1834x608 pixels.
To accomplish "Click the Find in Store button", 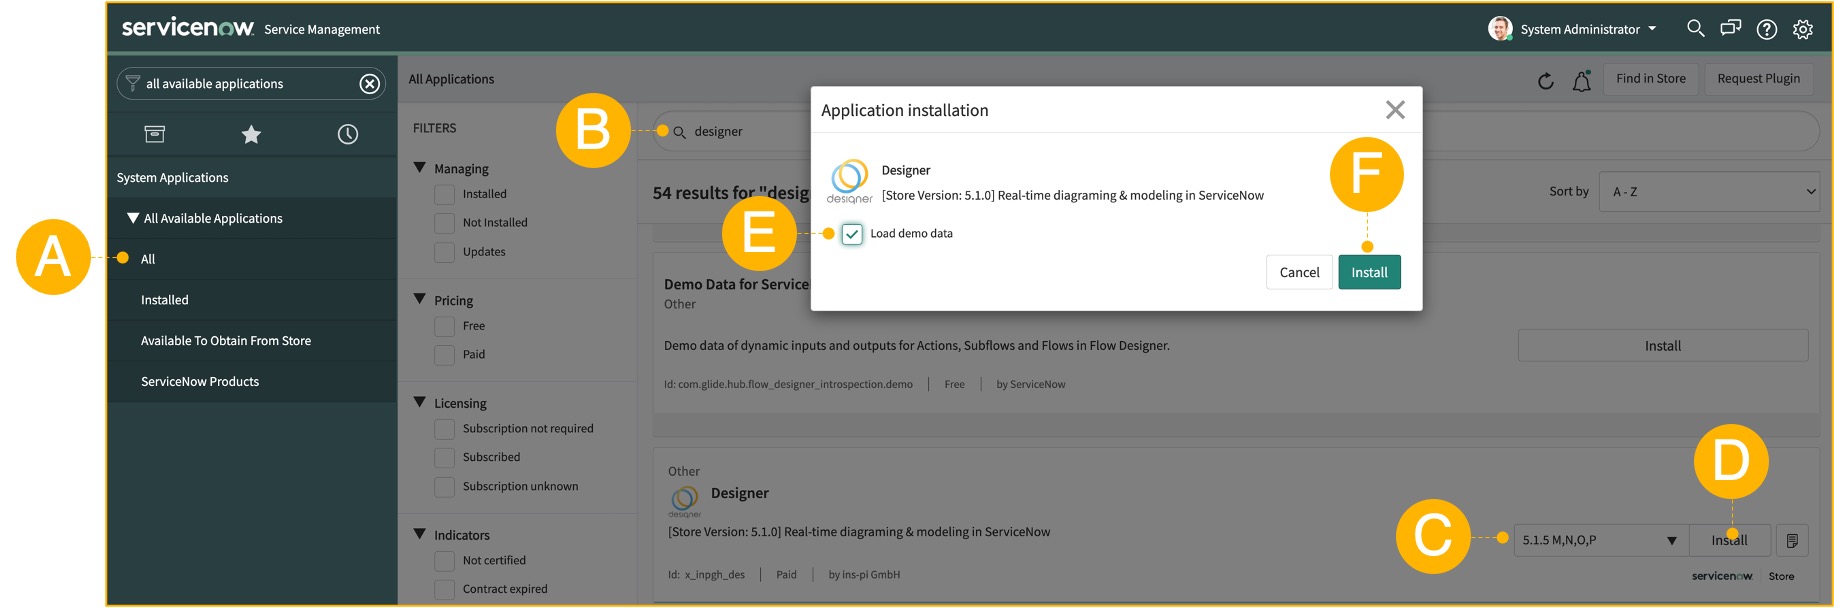I will 1650,79.
